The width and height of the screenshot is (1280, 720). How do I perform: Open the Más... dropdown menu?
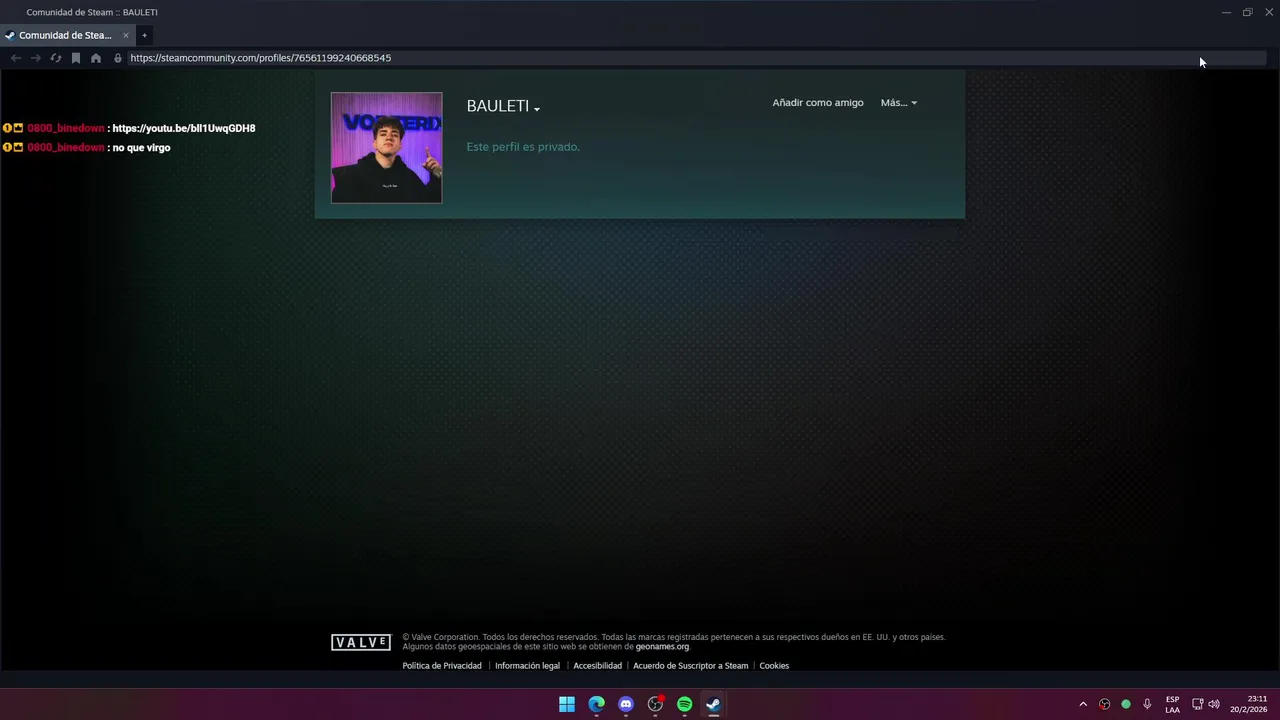coord(898,102)
